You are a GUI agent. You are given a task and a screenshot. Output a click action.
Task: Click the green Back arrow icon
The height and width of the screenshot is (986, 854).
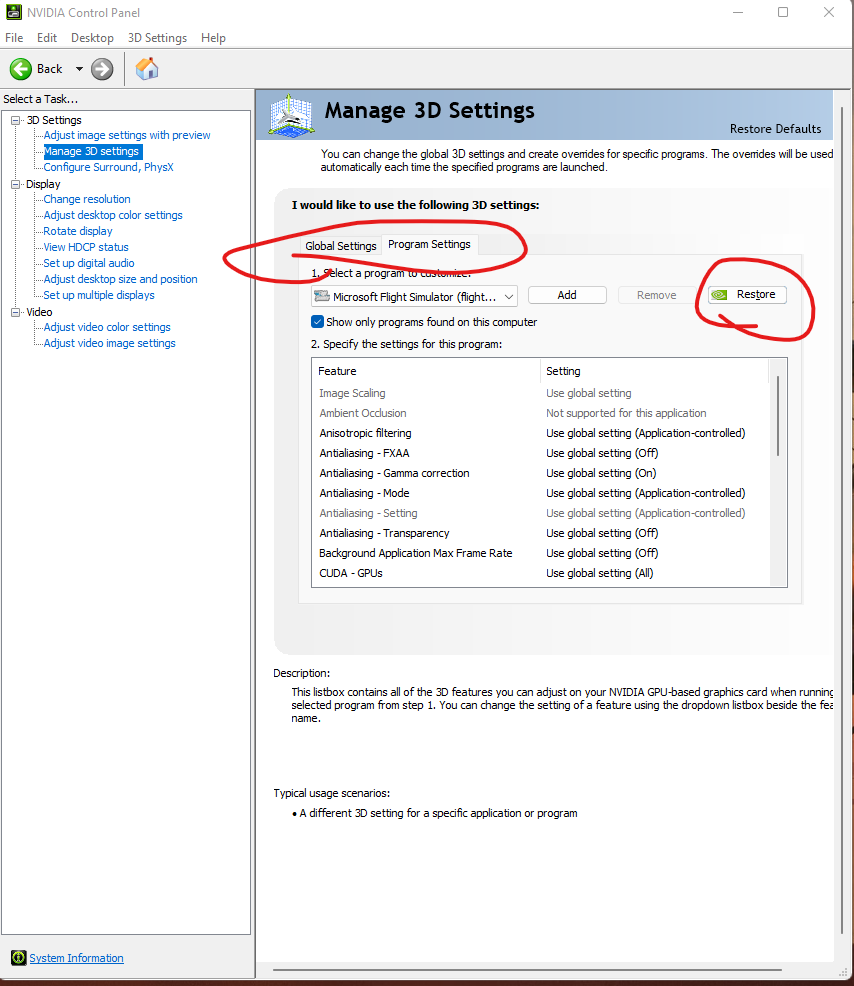(21, 69)
